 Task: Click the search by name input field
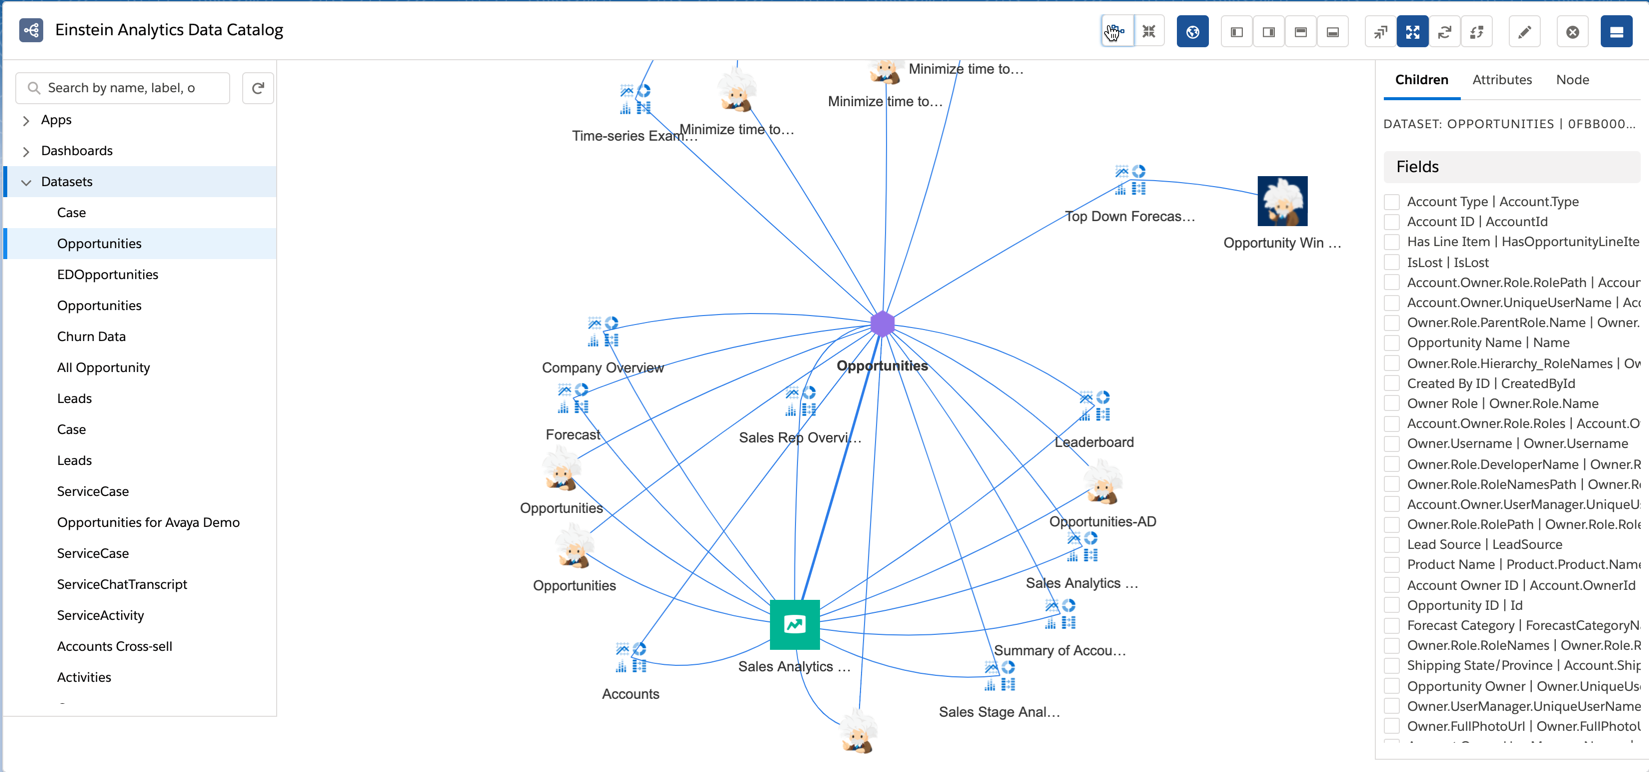123,88
